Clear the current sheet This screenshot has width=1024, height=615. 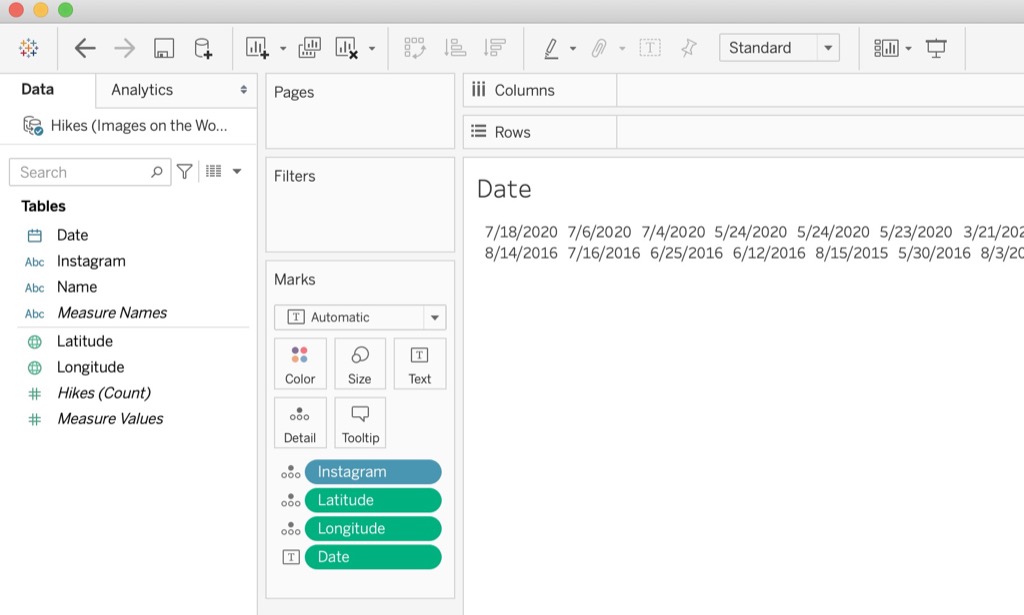[345, 47]
